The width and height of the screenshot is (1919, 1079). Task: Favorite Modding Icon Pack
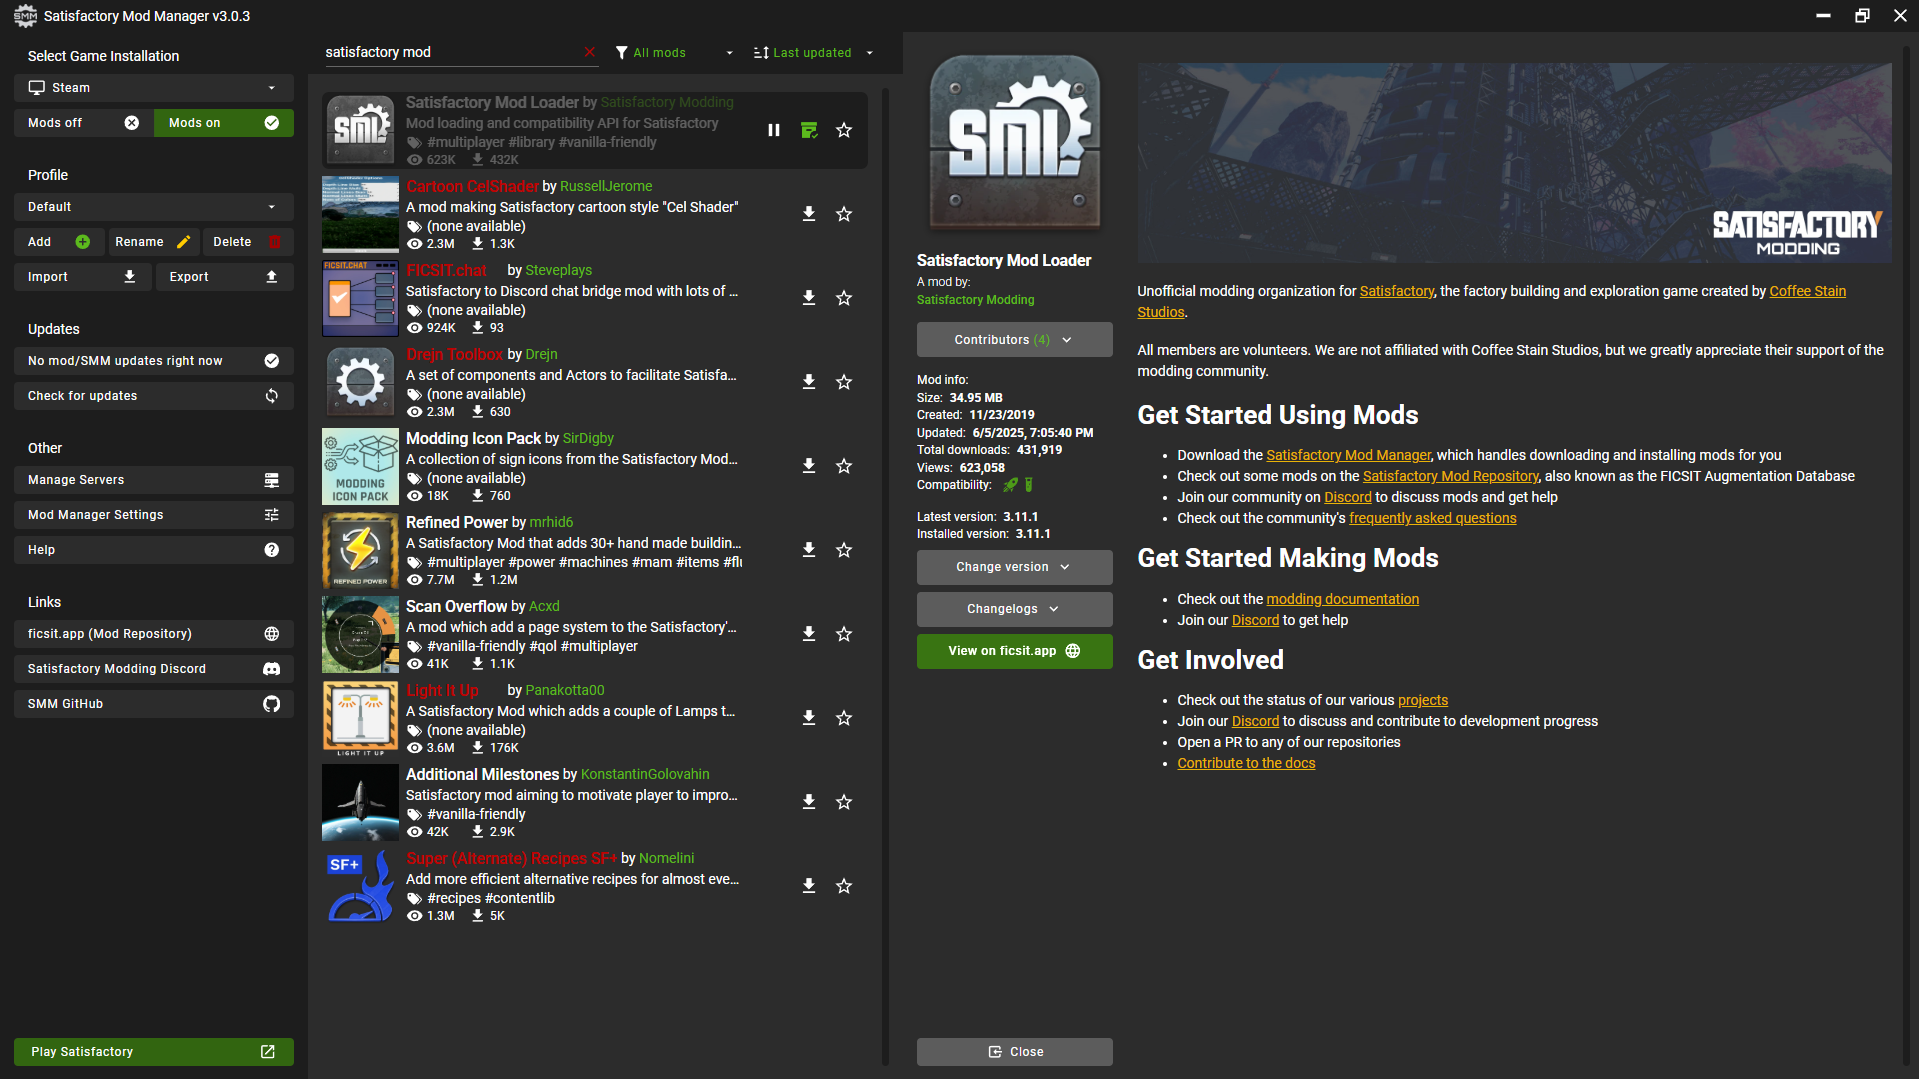(844, 466)
